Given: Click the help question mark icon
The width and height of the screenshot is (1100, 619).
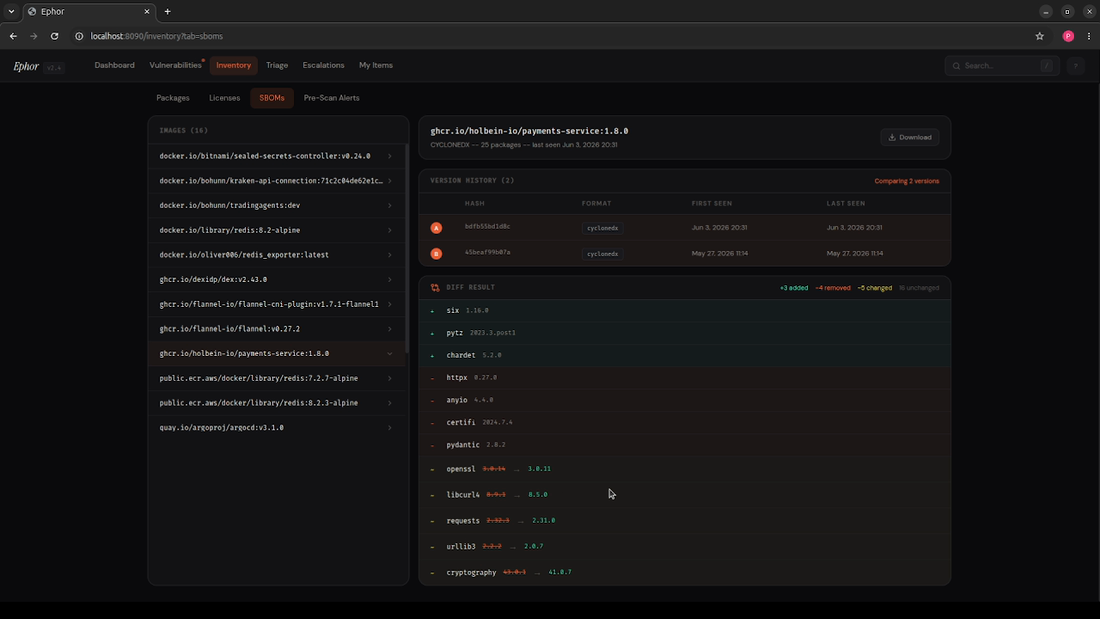Looking at the screenshot, I should pyautogui.click(x=1075, y=66).
